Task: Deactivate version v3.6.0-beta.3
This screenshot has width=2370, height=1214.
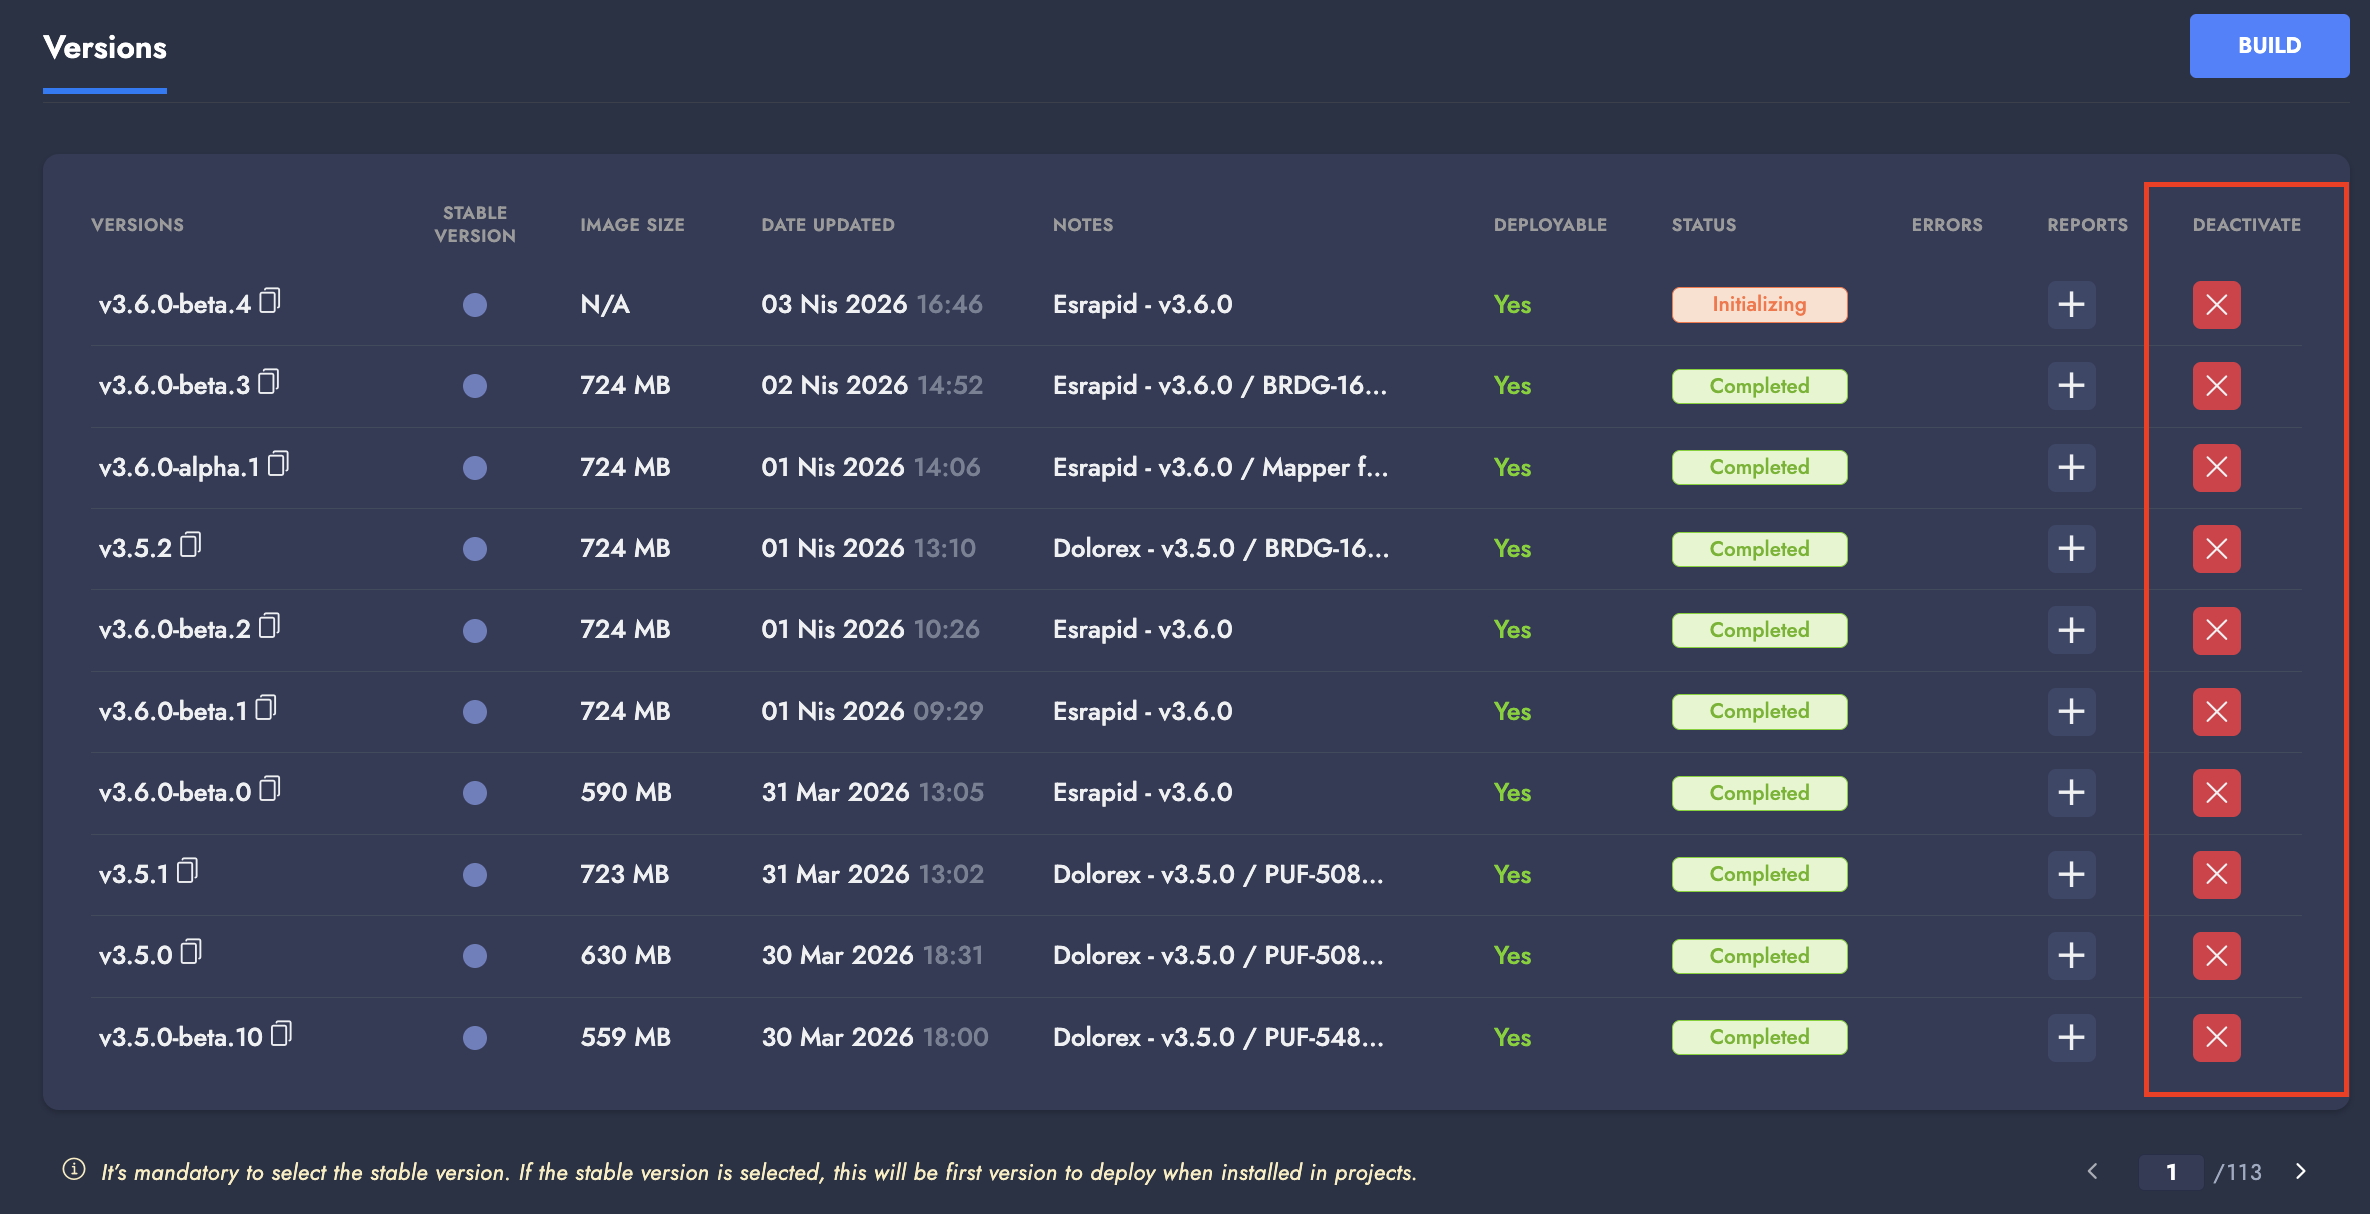Action: 2216,386
